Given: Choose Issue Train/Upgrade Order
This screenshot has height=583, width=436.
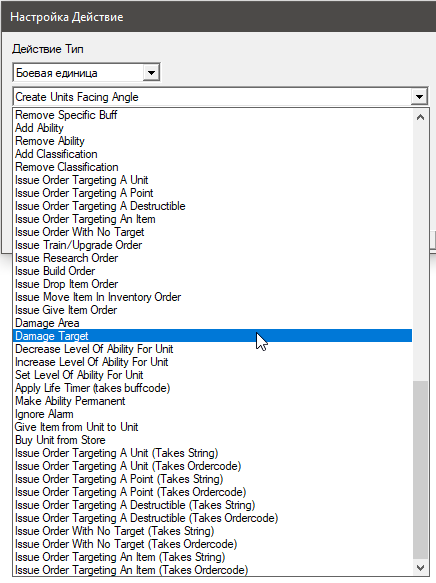Looking at the screenshot, I should (213, 245).
